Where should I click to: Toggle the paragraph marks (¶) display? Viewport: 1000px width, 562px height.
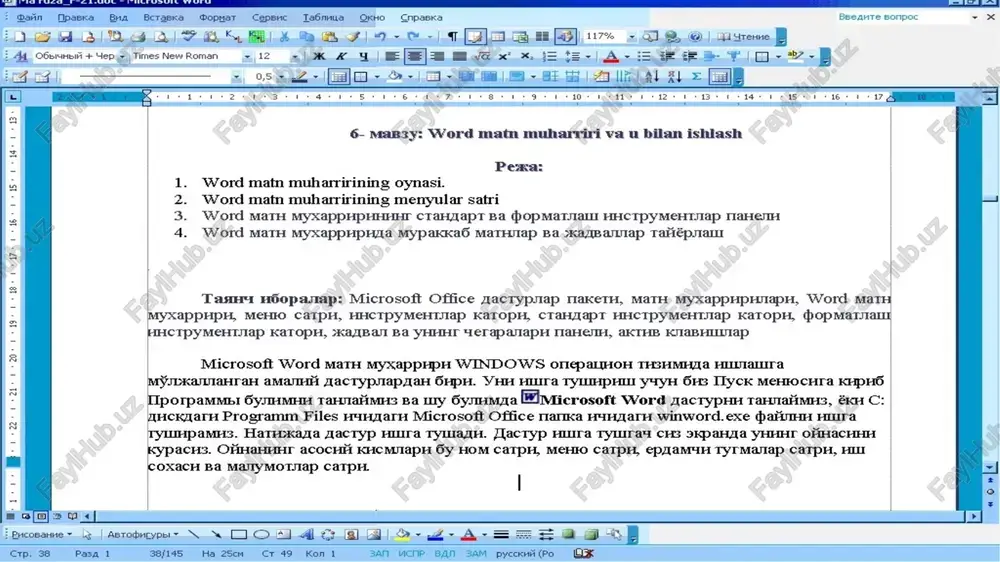click(452, 37)
